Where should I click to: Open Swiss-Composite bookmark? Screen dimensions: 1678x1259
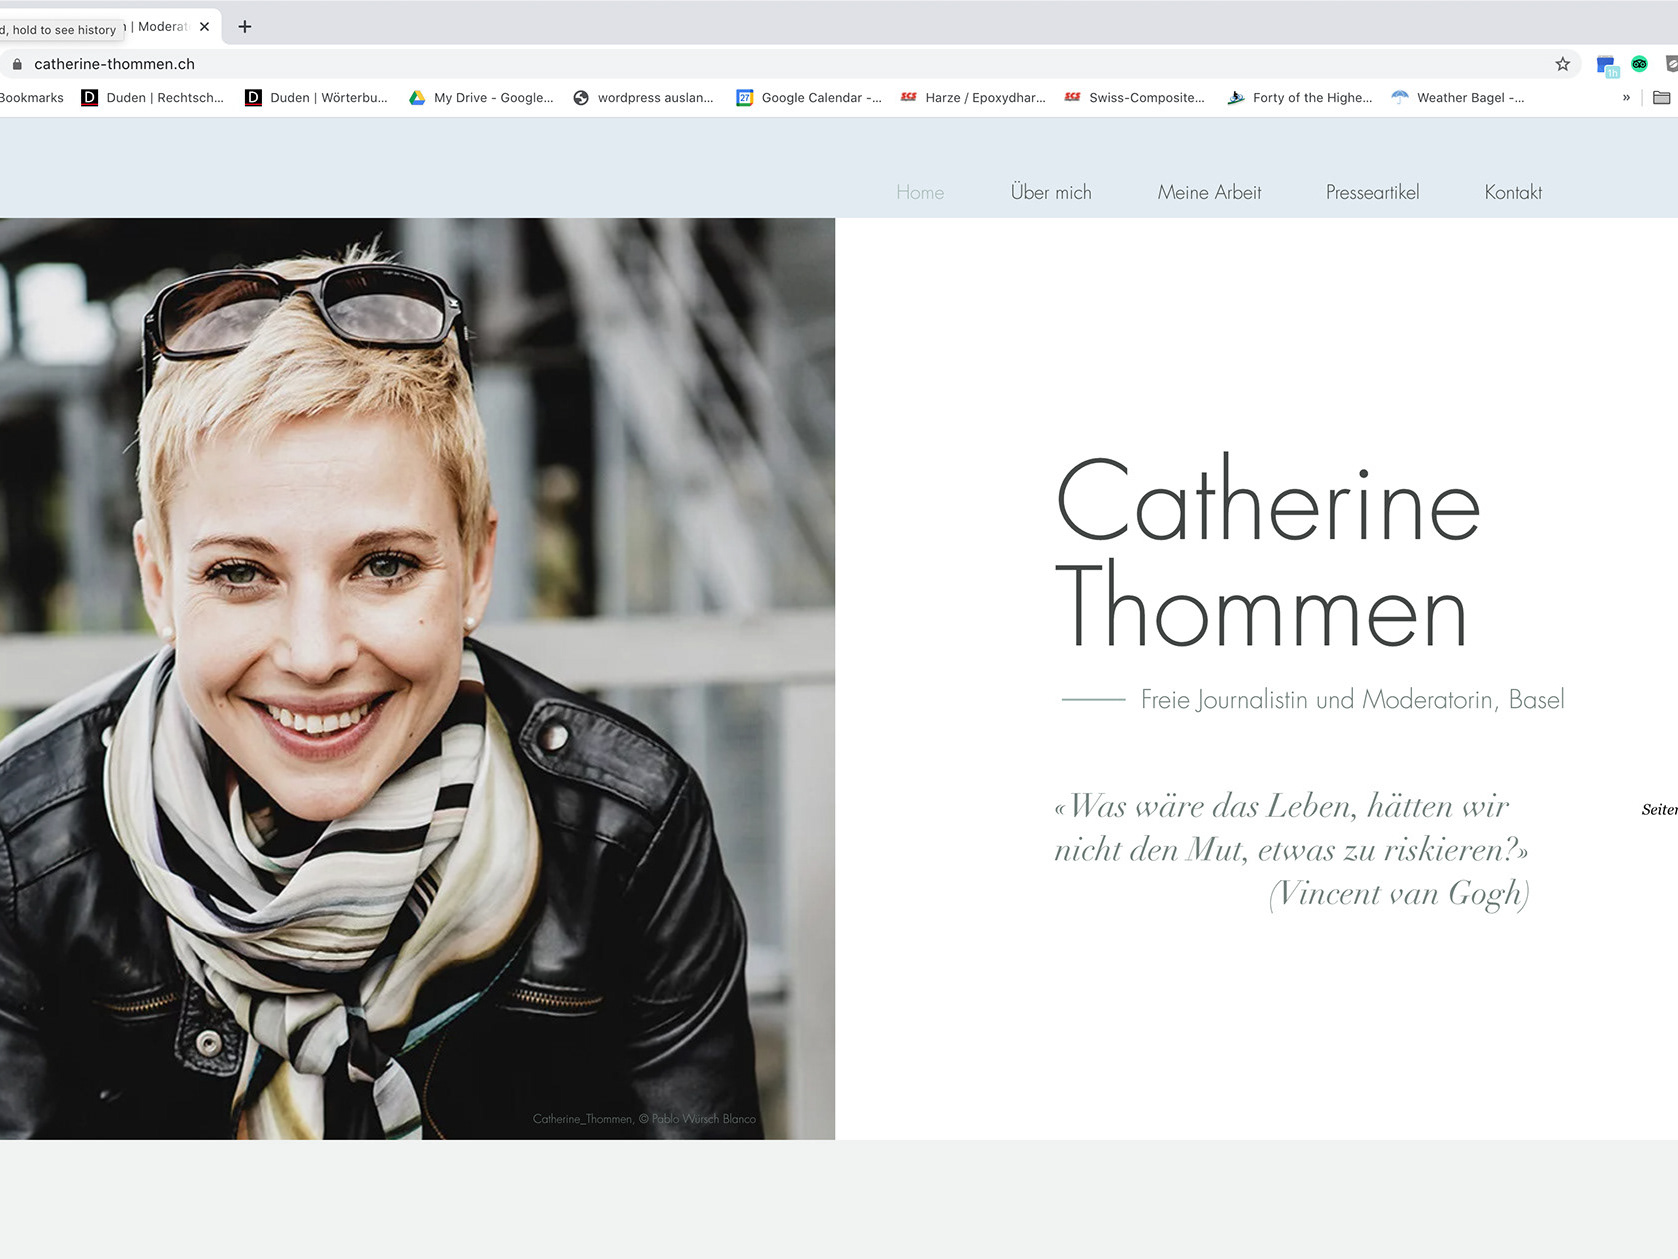click(x=1135, y=98)
